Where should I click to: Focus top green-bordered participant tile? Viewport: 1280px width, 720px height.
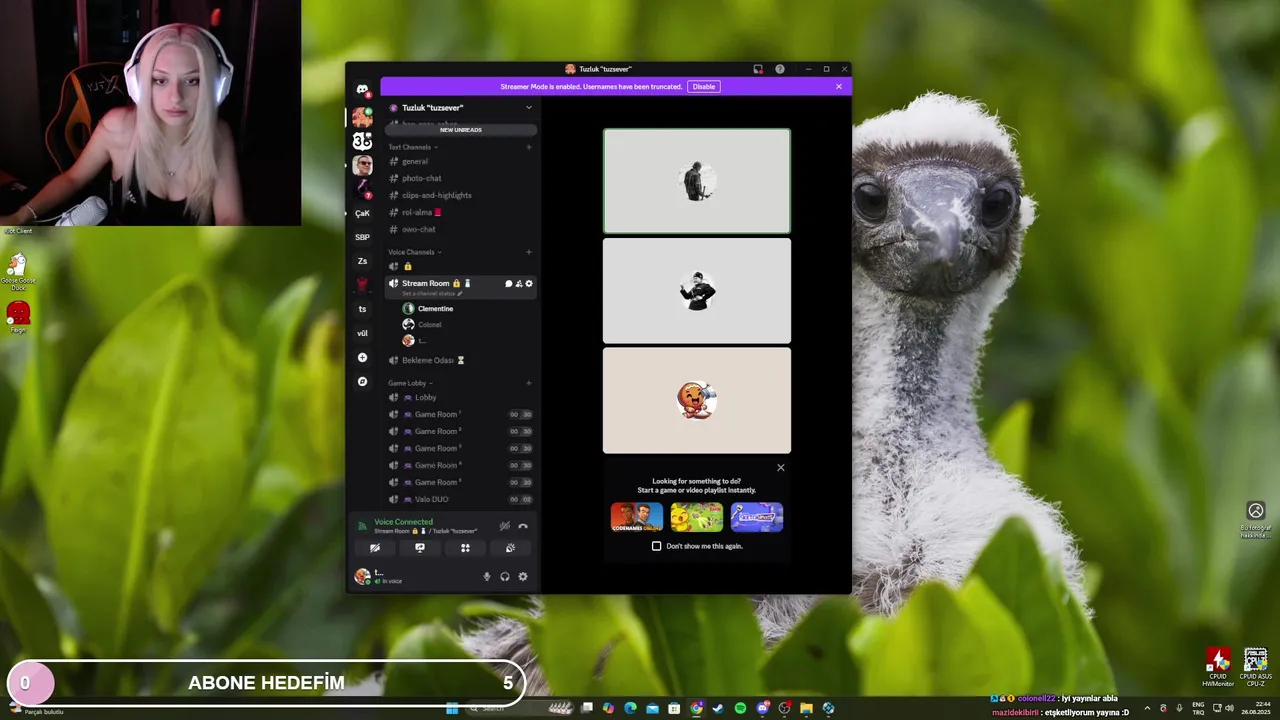pos(697,181)
